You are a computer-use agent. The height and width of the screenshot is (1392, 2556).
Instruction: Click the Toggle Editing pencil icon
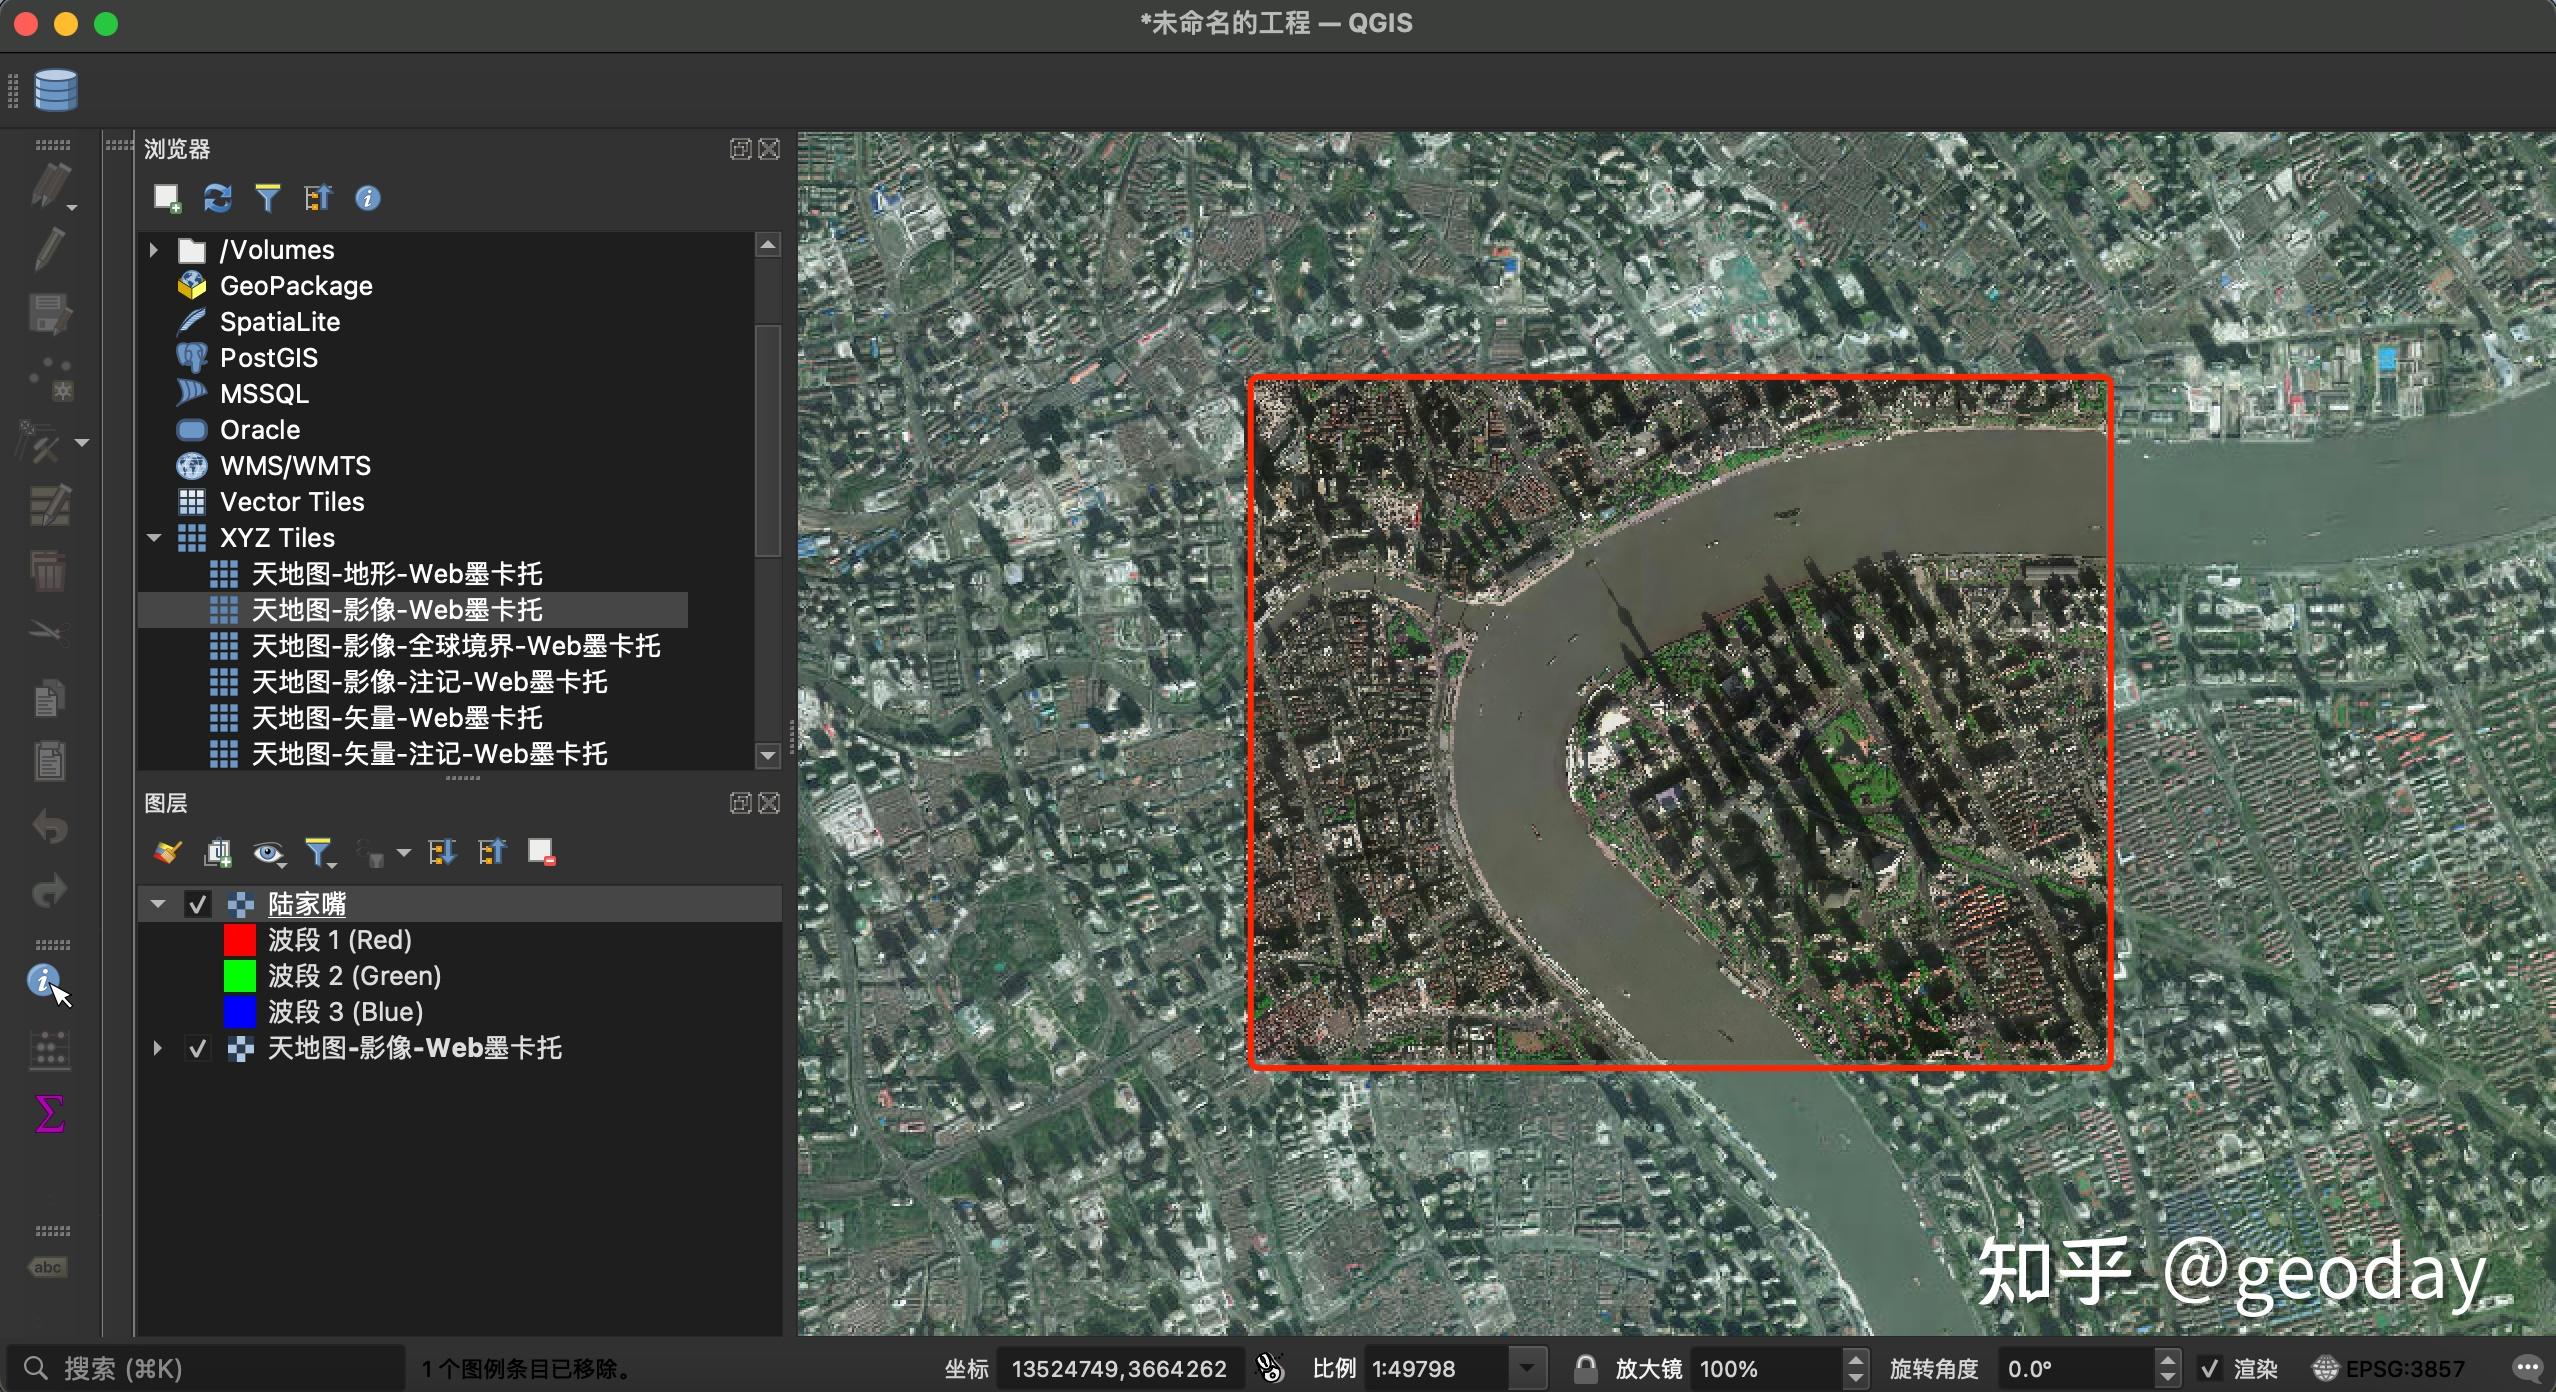pyautogui.click(x=49, y=249)
